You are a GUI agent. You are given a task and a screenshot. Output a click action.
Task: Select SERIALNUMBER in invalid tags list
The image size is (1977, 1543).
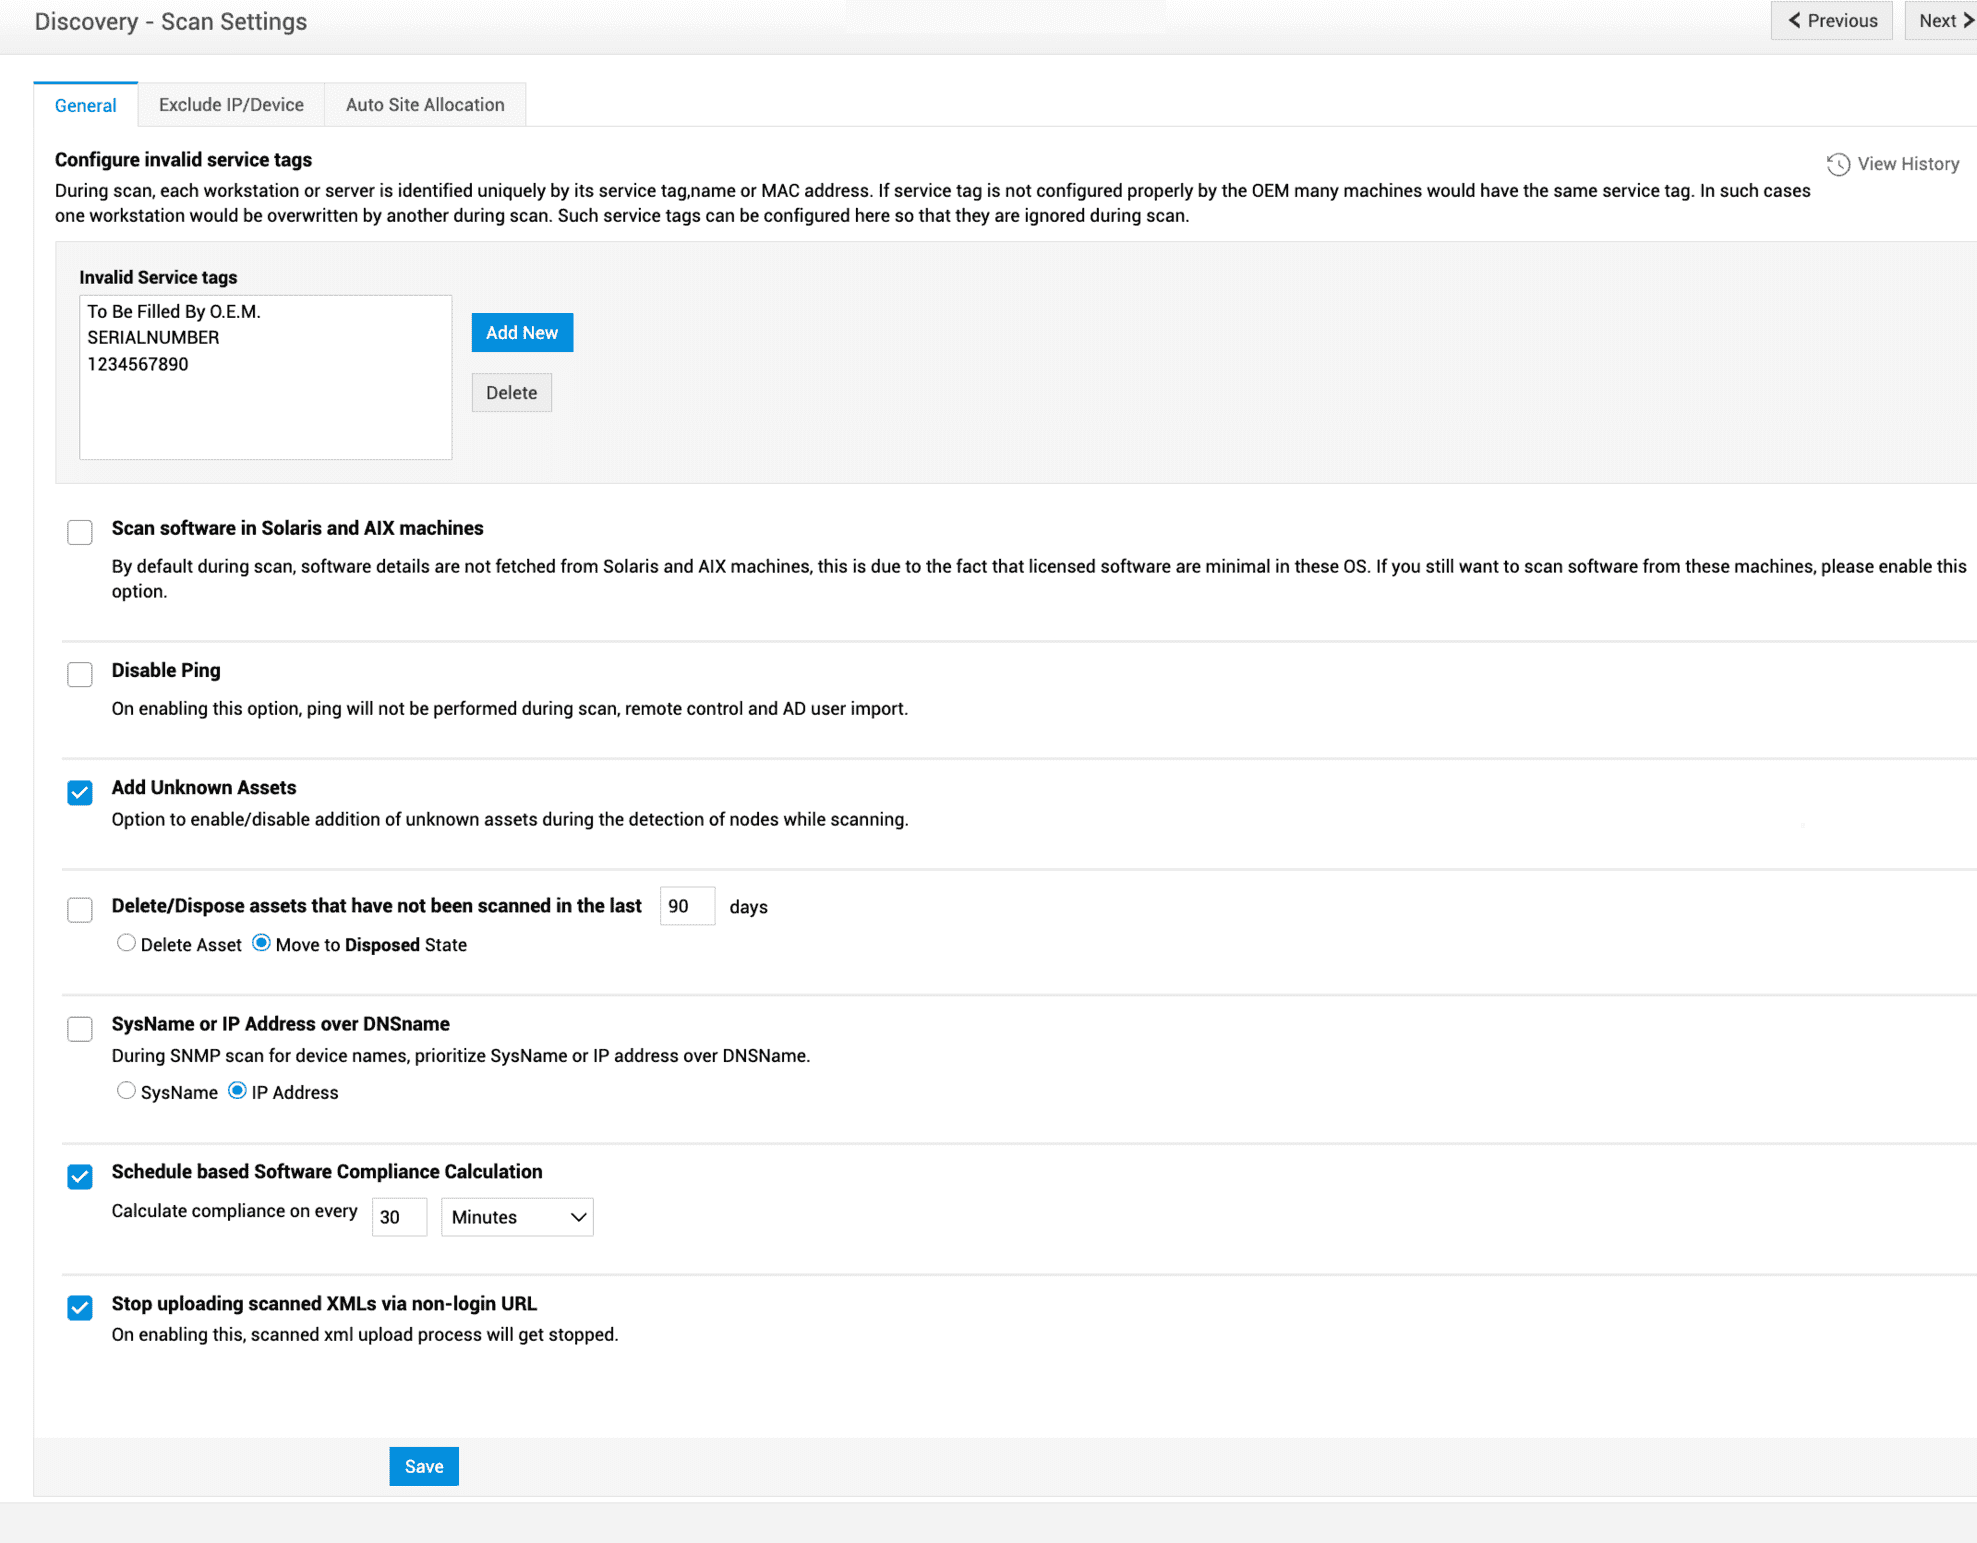point(153,338)
